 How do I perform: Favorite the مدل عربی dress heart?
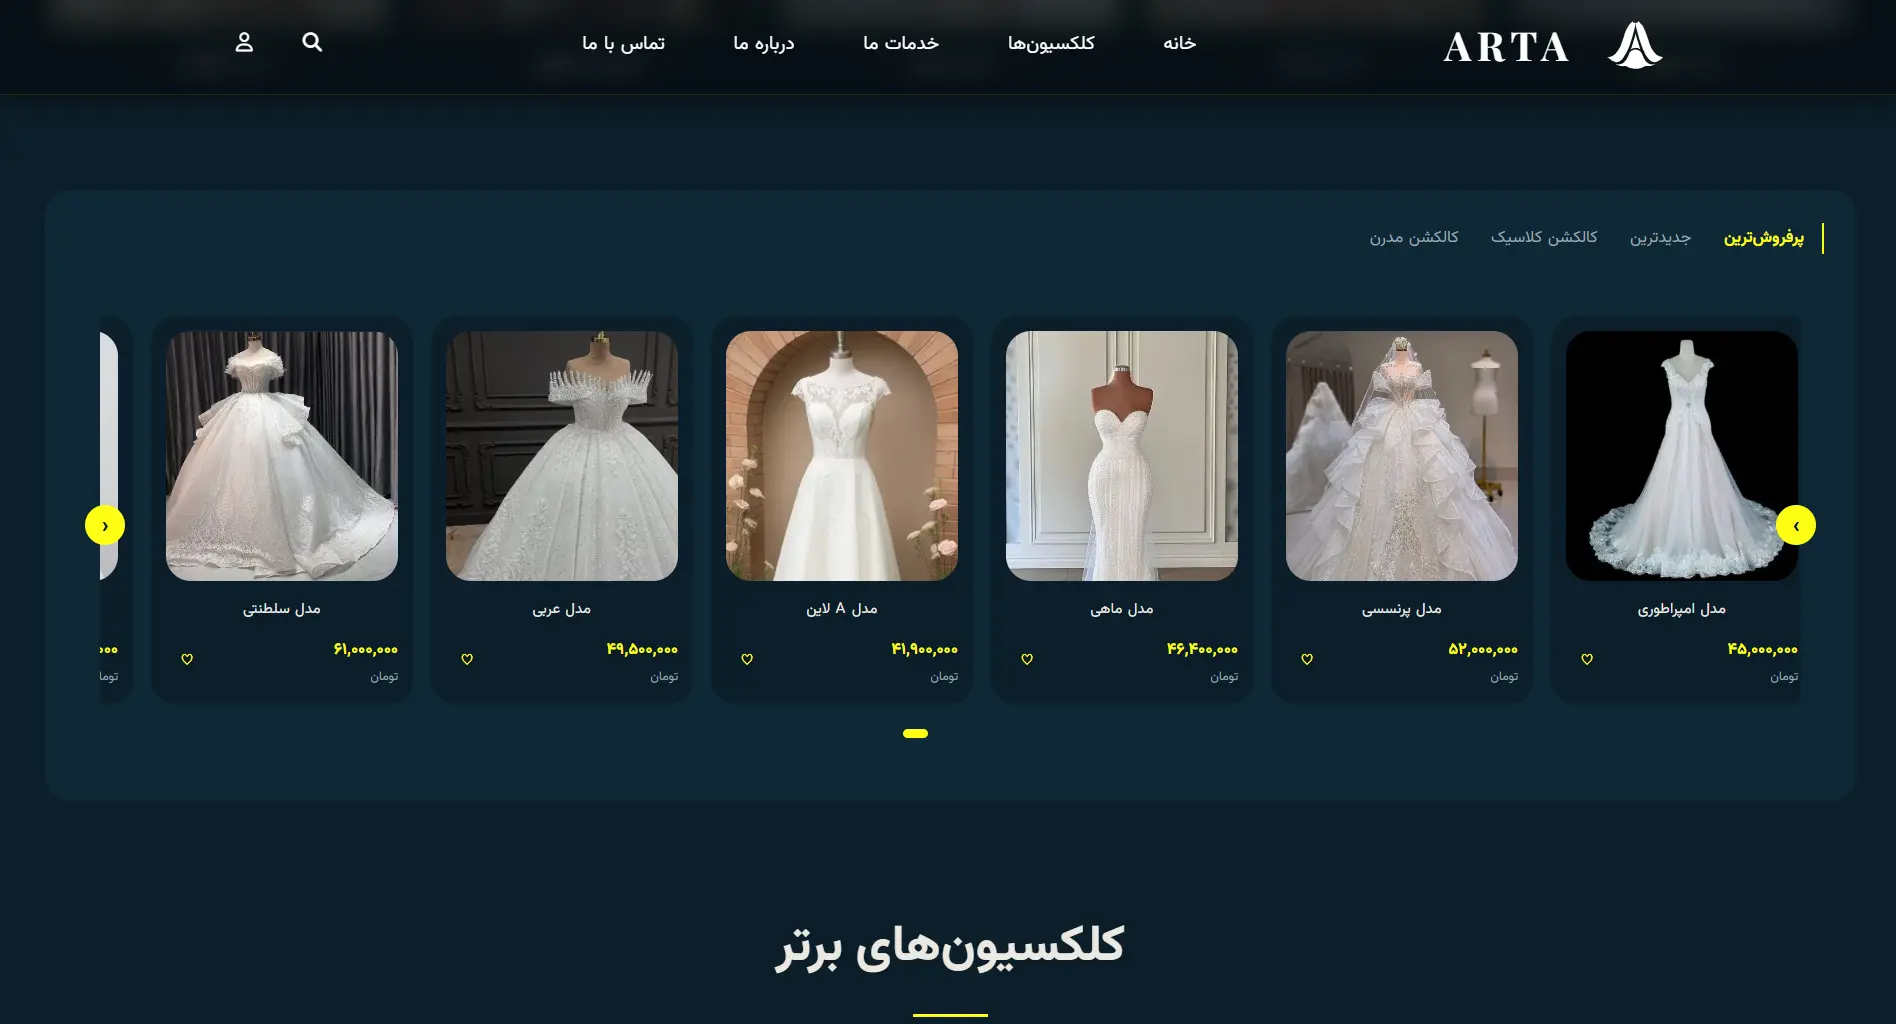click(x=467, y=659)
